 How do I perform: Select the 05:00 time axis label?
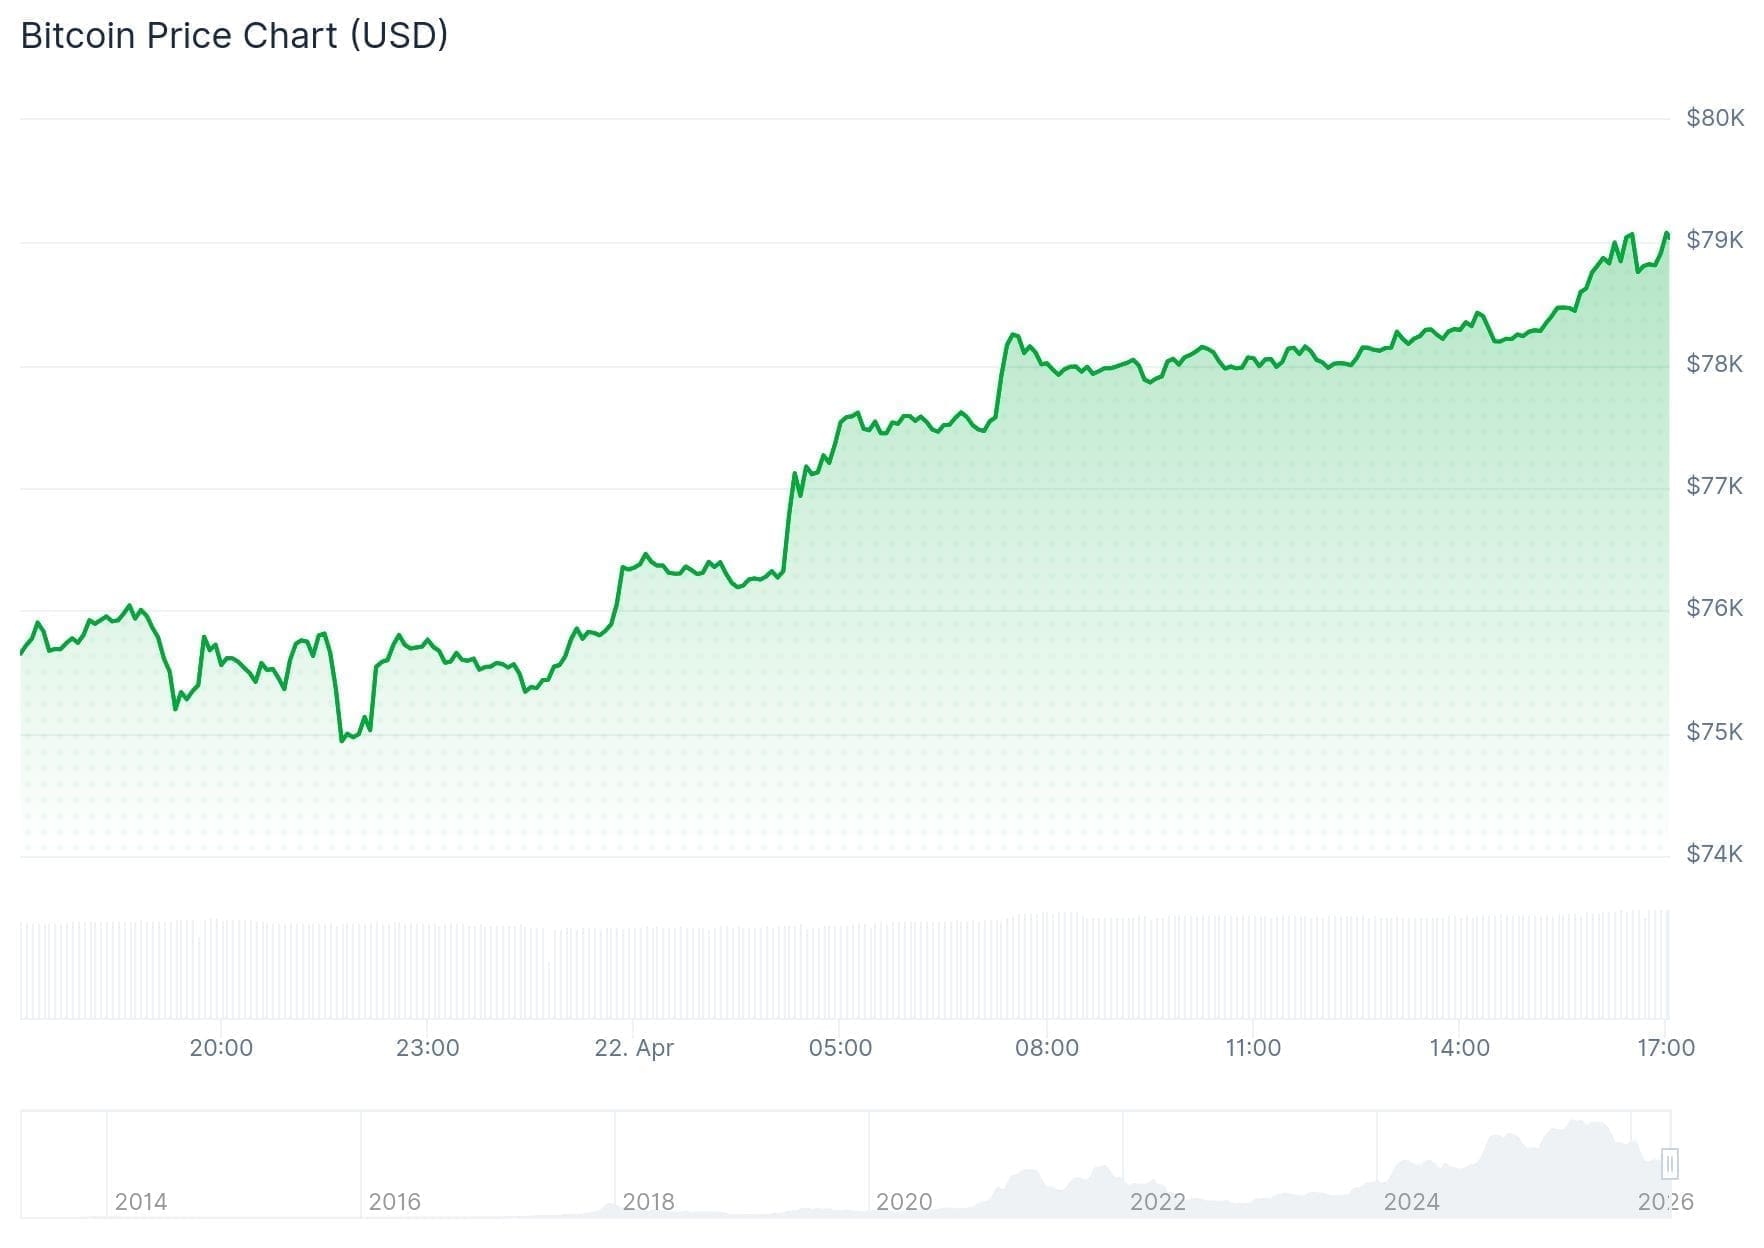click(840, 1048)
